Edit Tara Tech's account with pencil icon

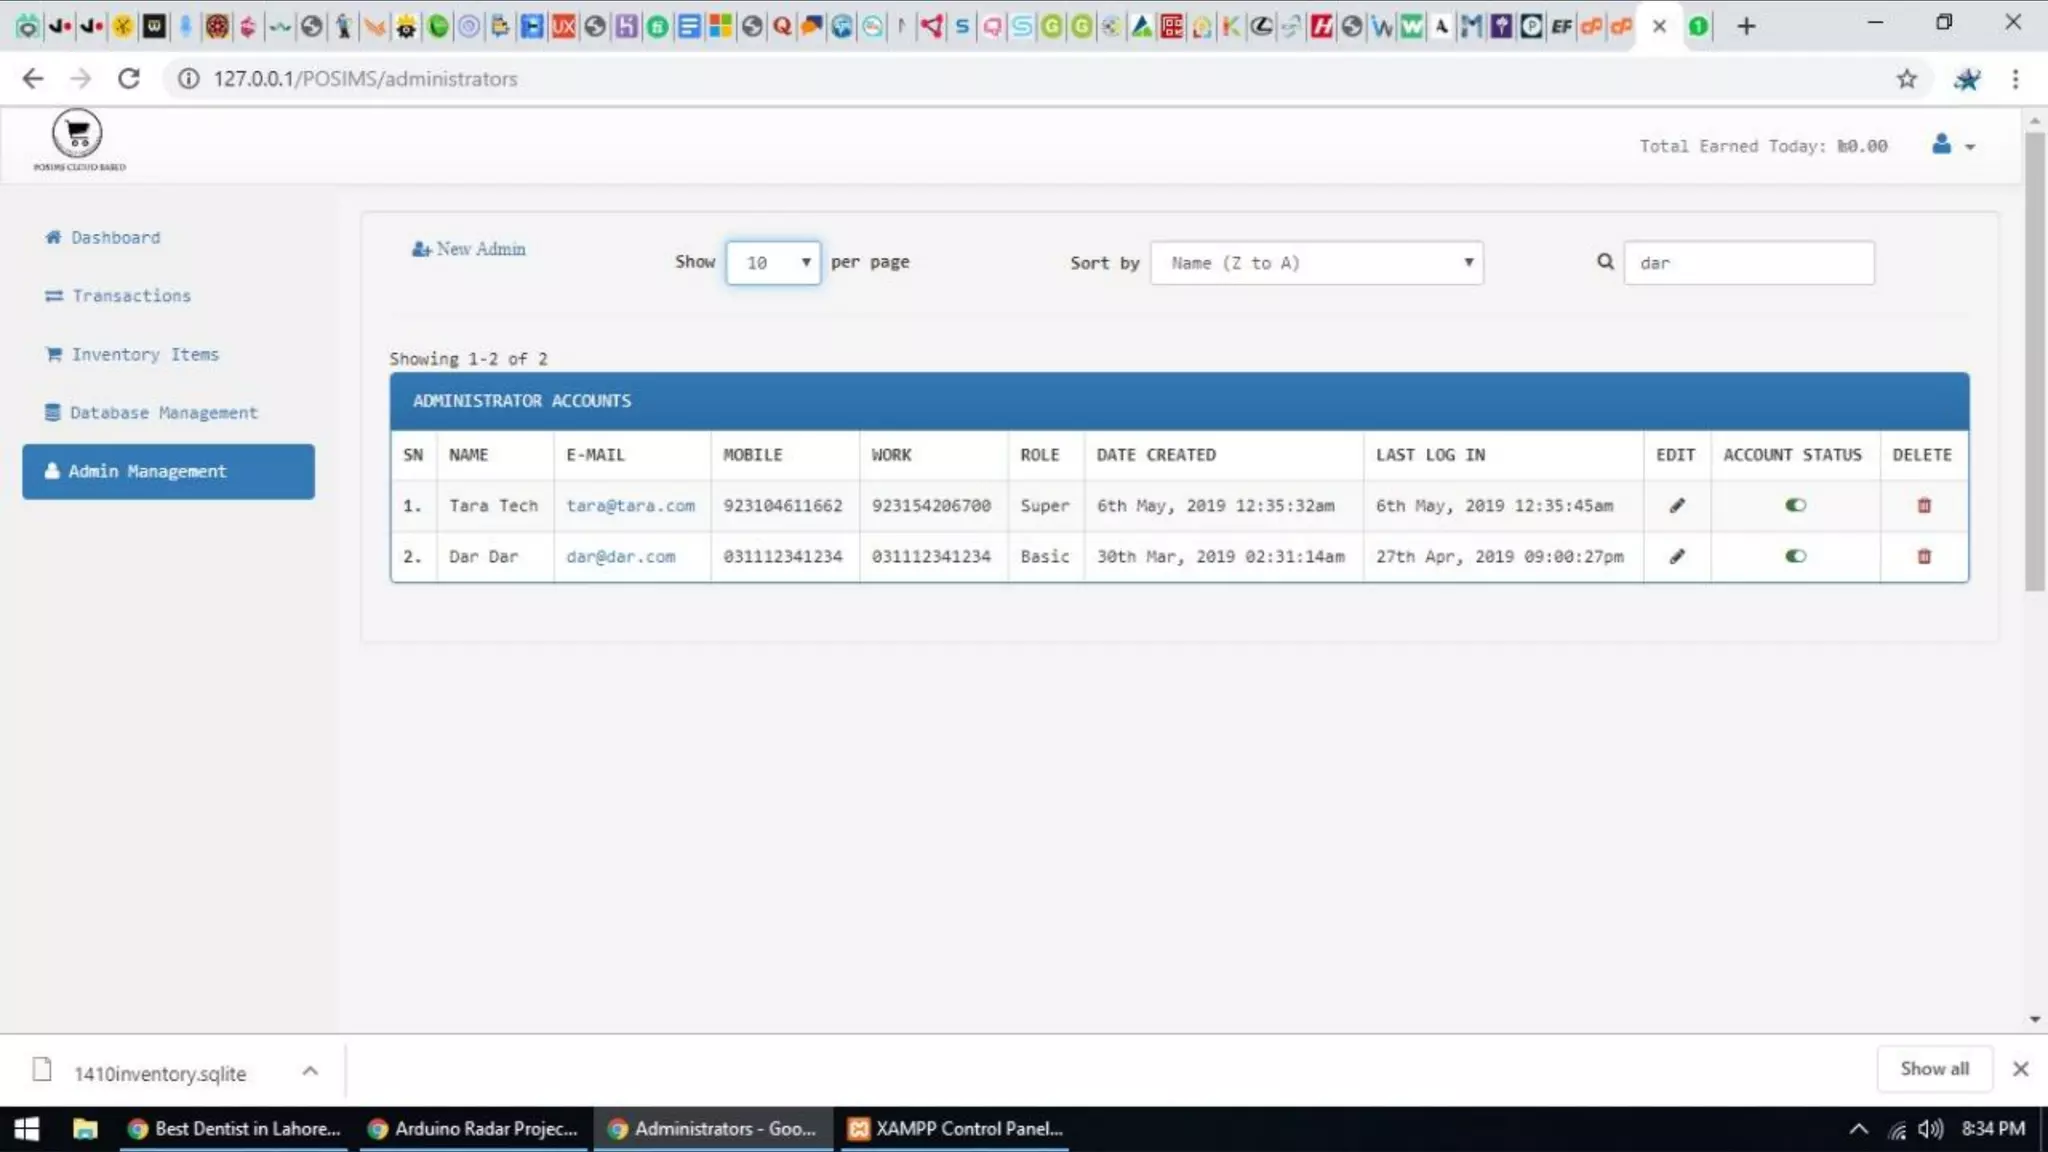coord(1677,505)
